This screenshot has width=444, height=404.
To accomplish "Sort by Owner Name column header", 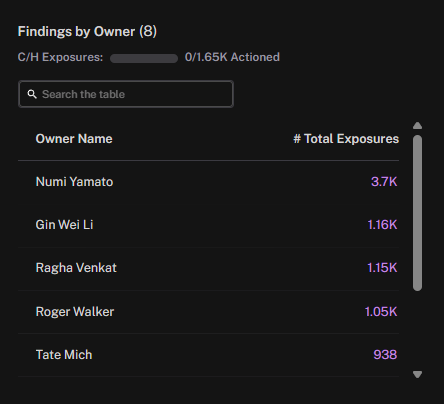I will coord(74,139).
